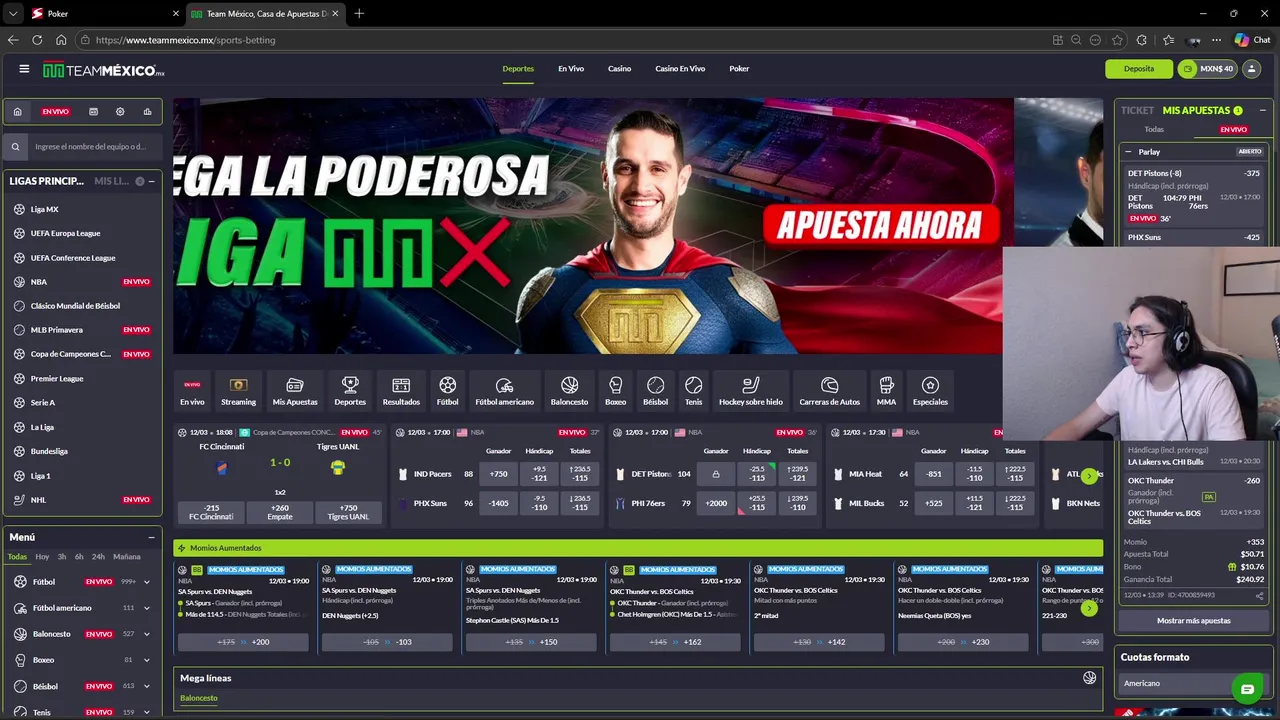Open the Resultados shortcut tile

[x=401, y=391]
